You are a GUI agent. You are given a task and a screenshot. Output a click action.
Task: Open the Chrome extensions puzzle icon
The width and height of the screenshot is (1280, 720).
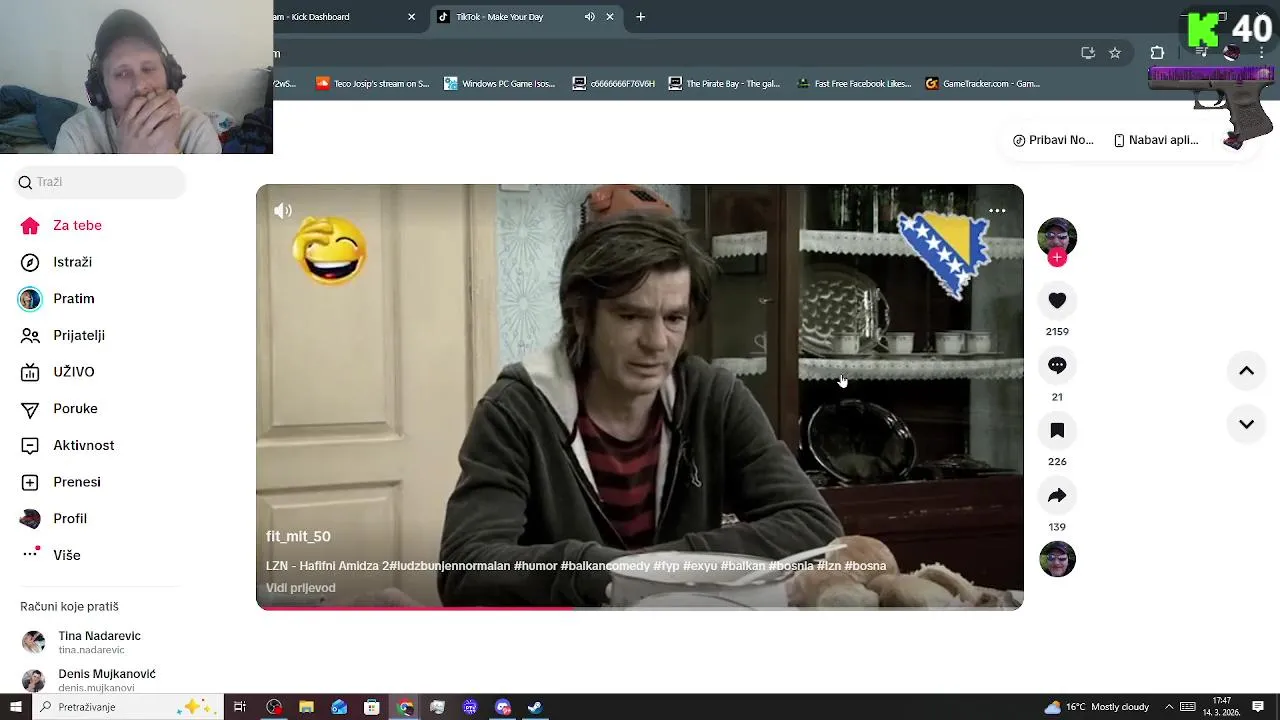[x=1157, y=53]
